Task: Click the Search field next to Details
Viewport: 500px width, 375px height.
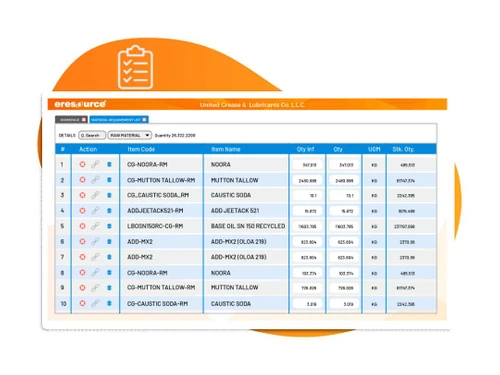Action: 92,135
